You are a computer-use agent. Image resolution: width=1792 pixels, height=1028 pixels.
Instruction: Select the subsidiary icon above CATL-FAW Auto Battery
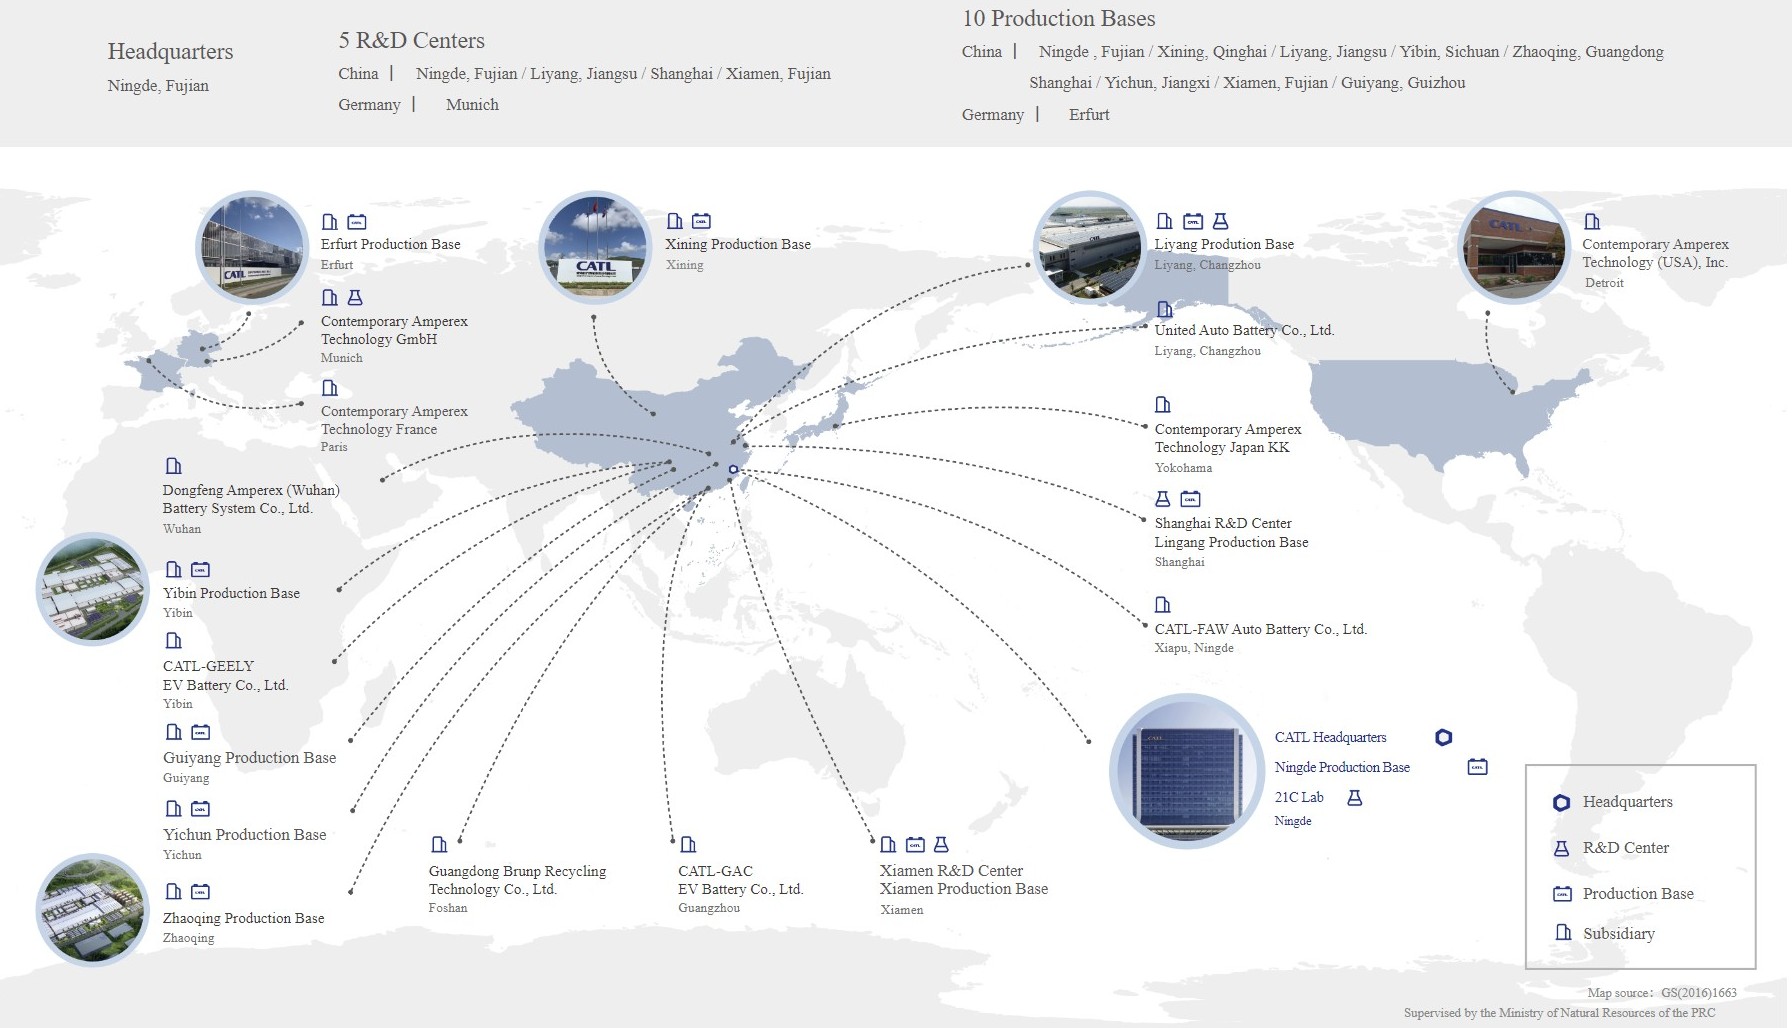pos(1163,605)
